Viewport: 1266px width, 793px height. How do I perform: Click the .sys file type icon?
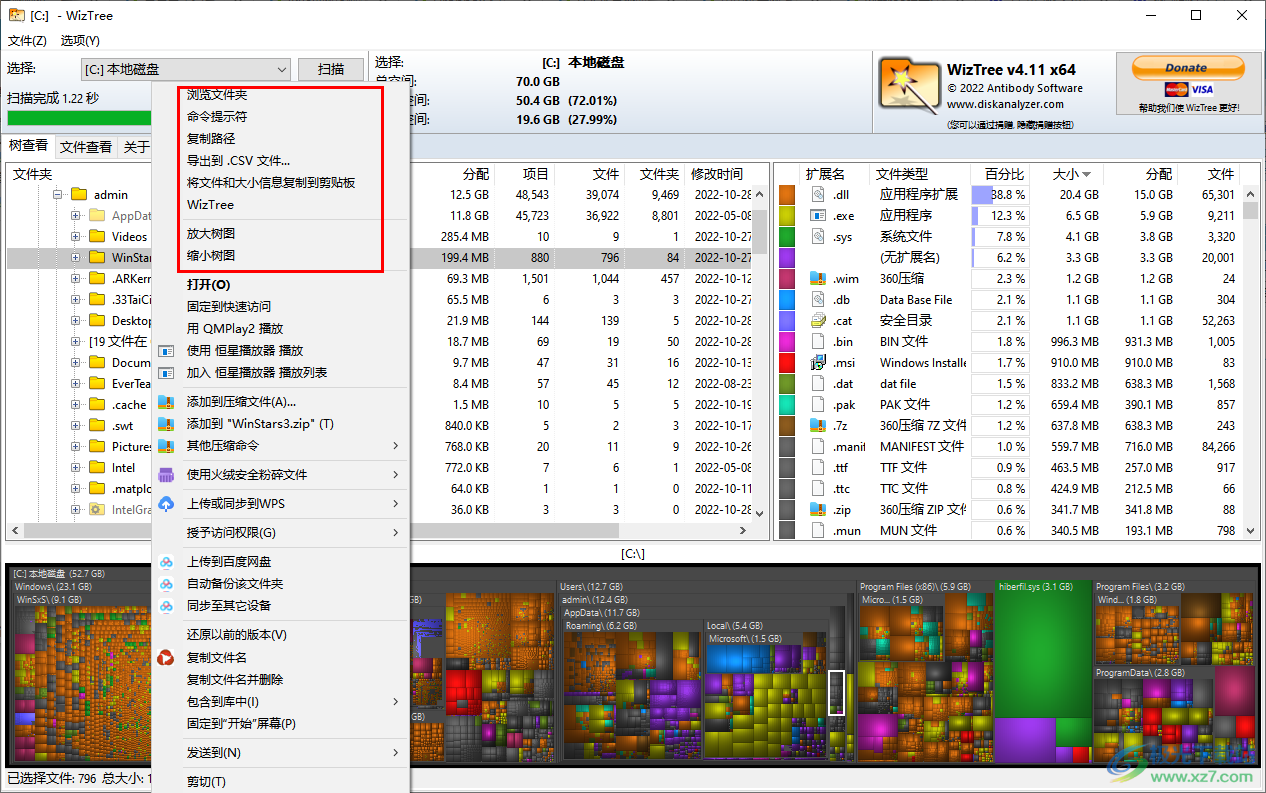[817, 236]
